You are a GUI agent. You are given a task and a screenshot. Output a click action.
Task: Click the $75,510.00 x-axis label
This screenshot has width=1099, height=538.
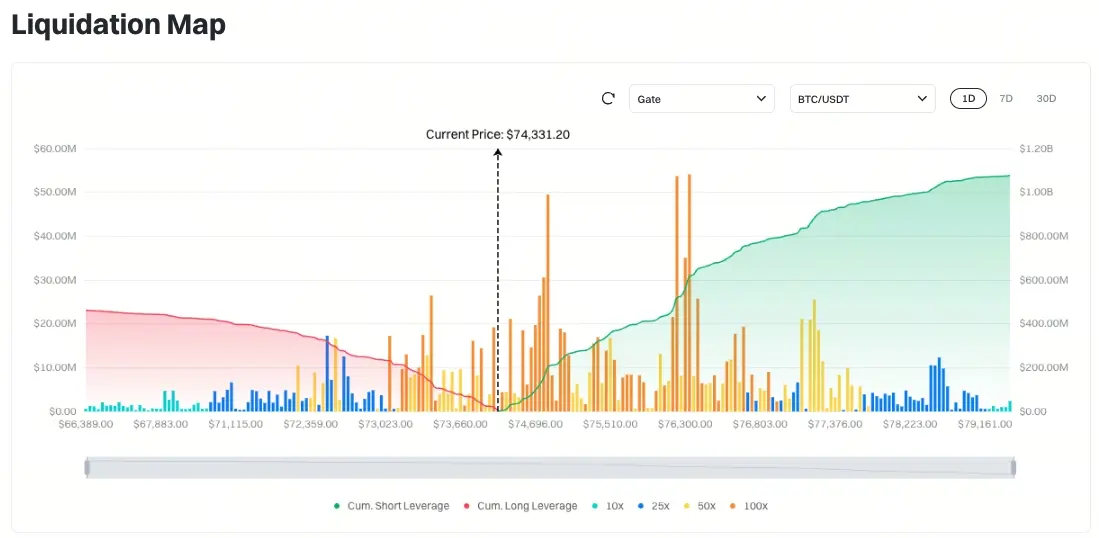[610, 425]
